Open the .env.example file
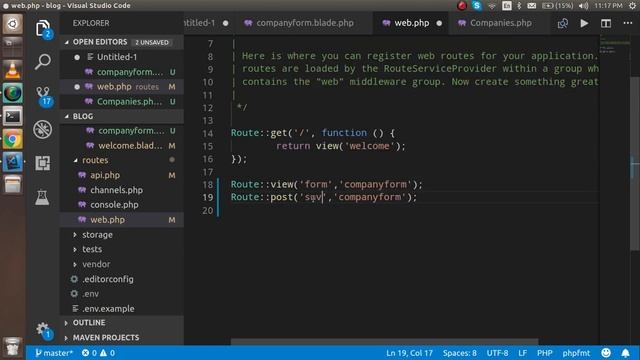The height and width of the screenshot is (360, 640). pos(122,309)
